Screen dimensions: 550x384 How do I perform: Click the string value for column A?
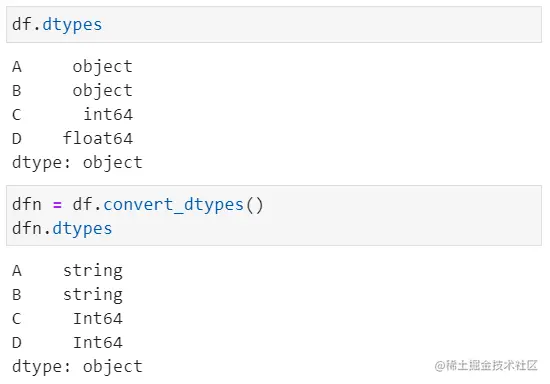pyautogui.click(x=93, y=271)
